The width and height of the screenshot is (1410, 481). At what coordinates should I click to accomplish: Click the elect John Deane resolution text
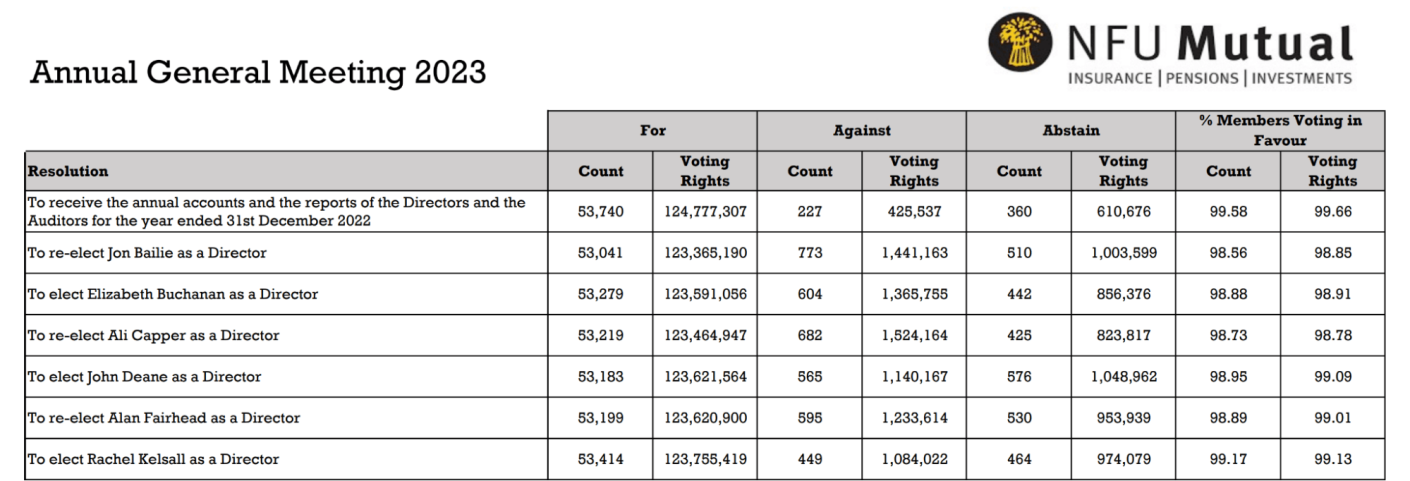[x=144, y=377]
